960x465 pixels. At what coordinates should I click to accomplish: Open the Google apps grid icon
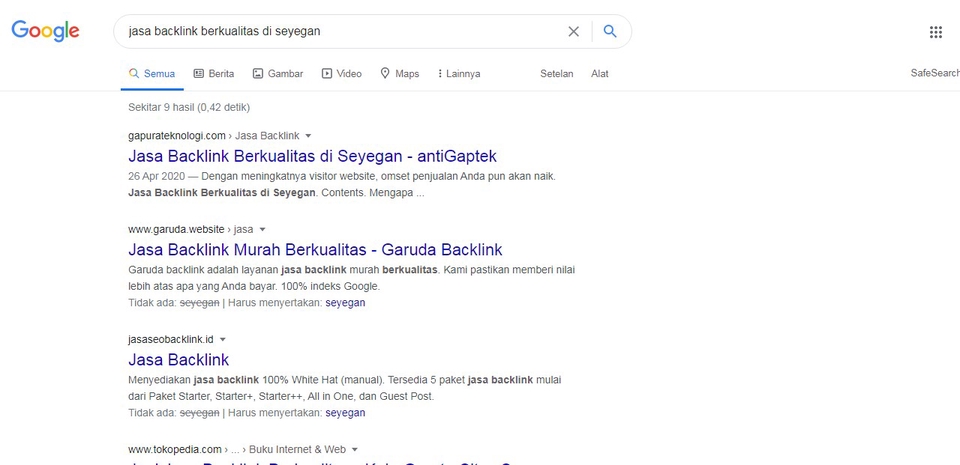pyautogui.click(x=936, y=32)
